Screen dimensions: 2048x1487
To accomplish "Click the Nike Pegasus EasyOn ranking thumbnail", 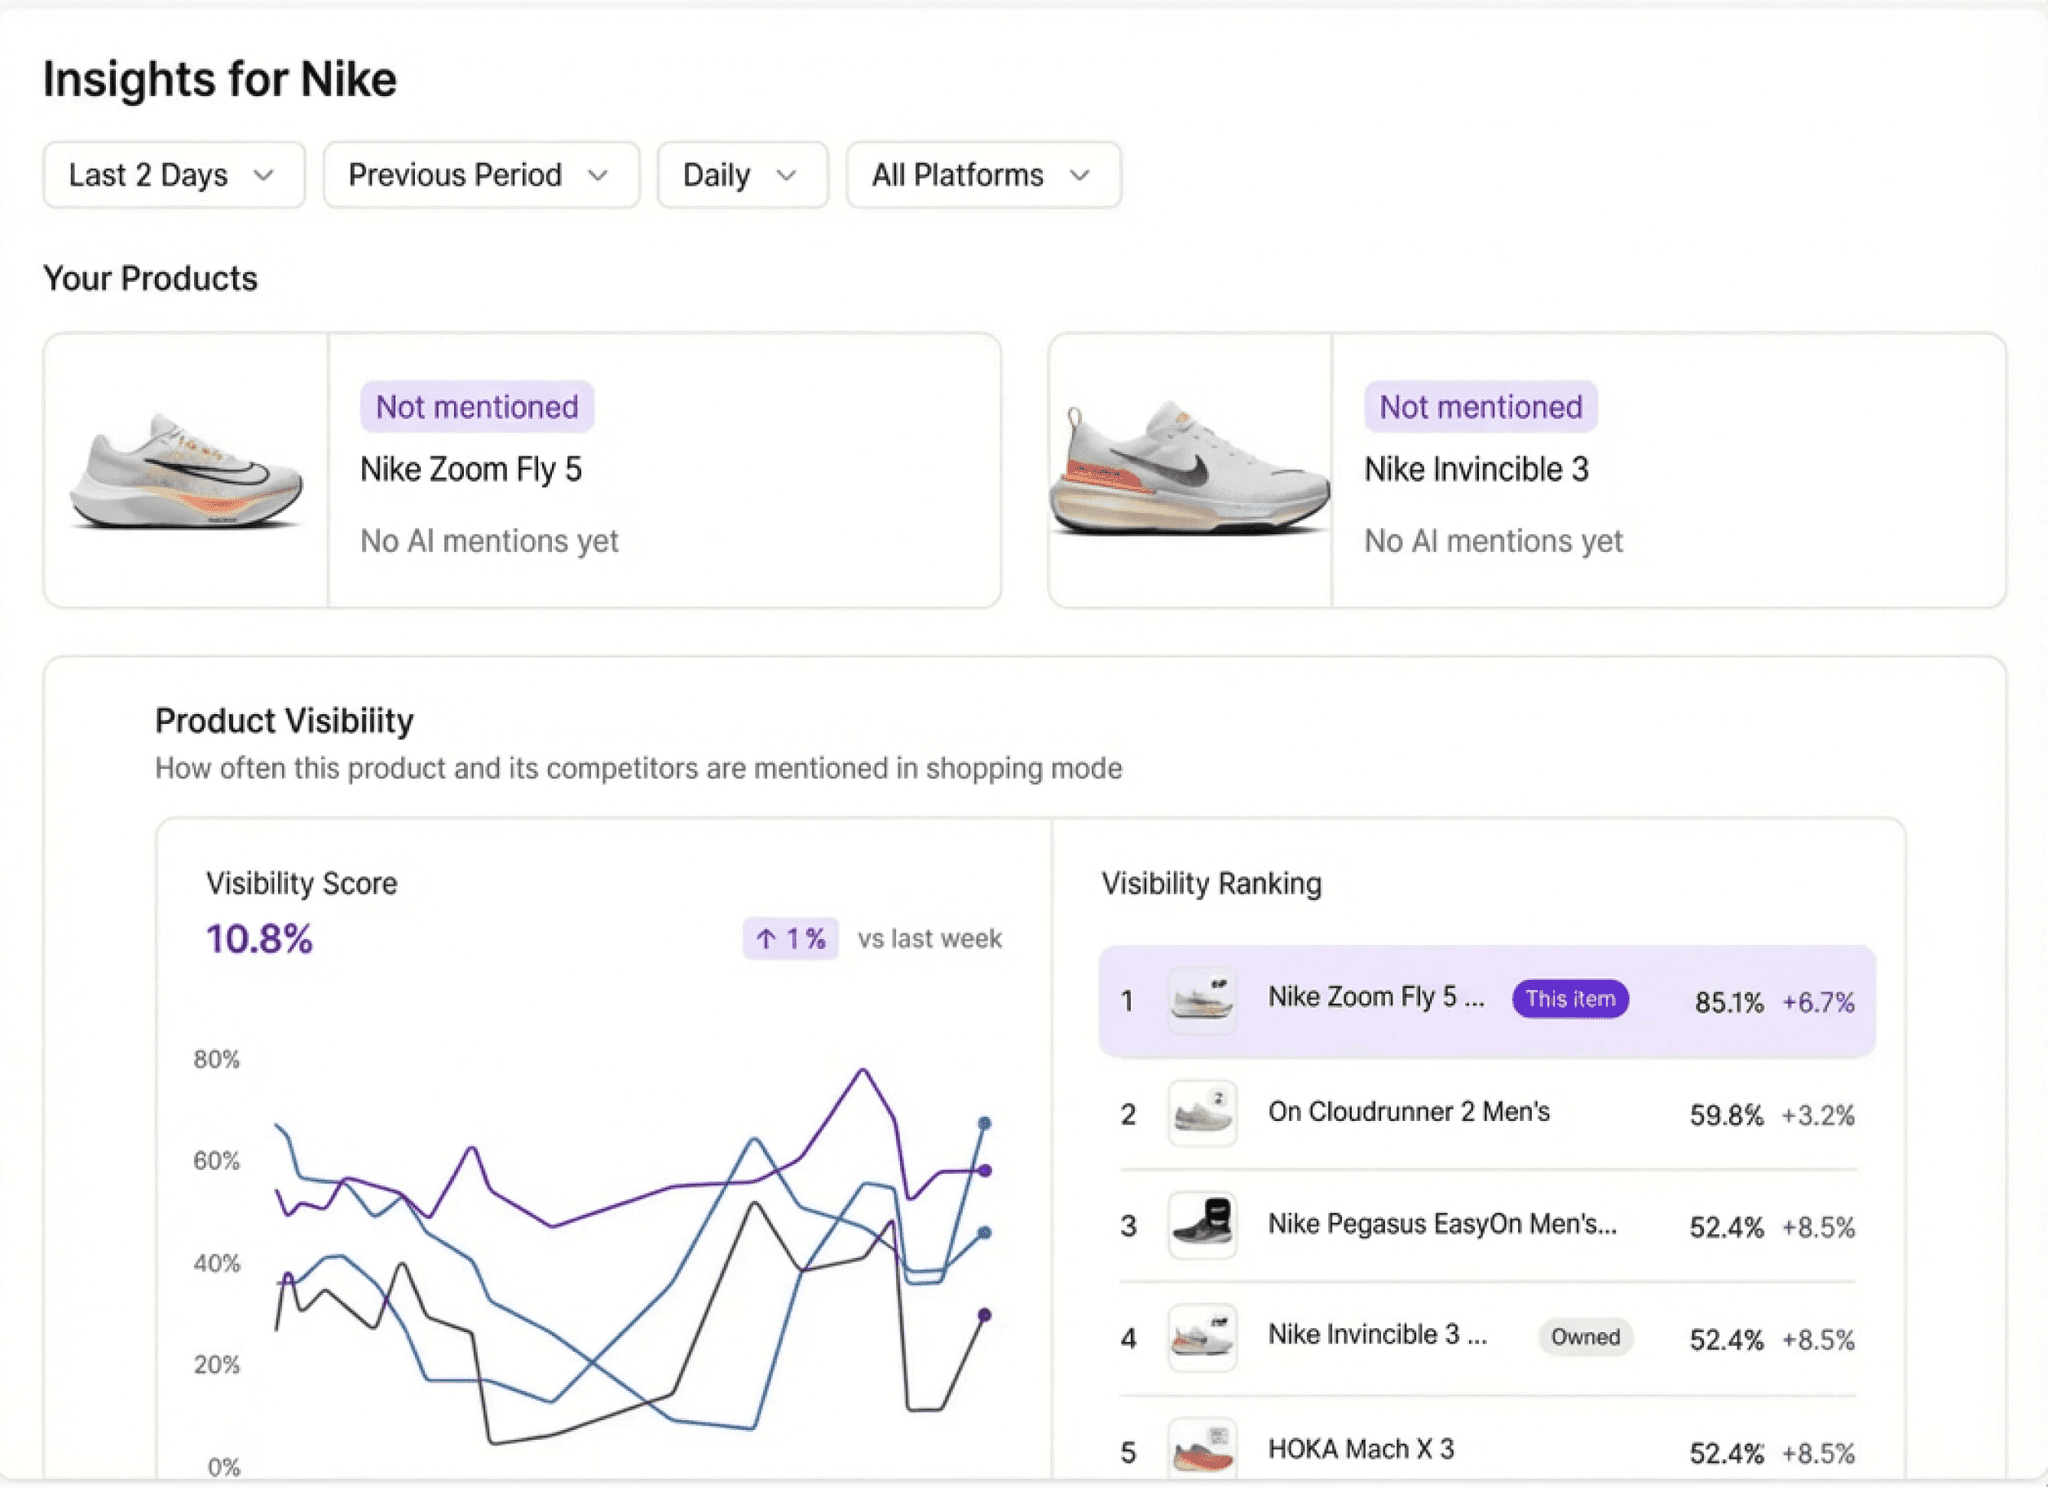I will pyautogui.click(x=1202, y=1225).
